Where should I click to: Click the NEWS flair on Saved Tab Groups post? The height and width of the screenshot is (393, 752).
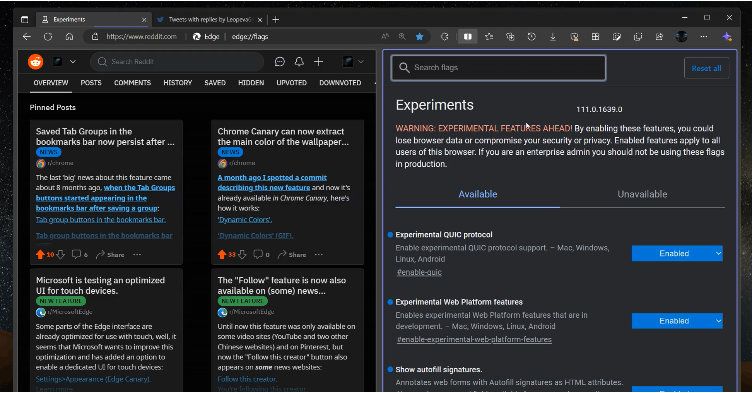tap(48, 152)
